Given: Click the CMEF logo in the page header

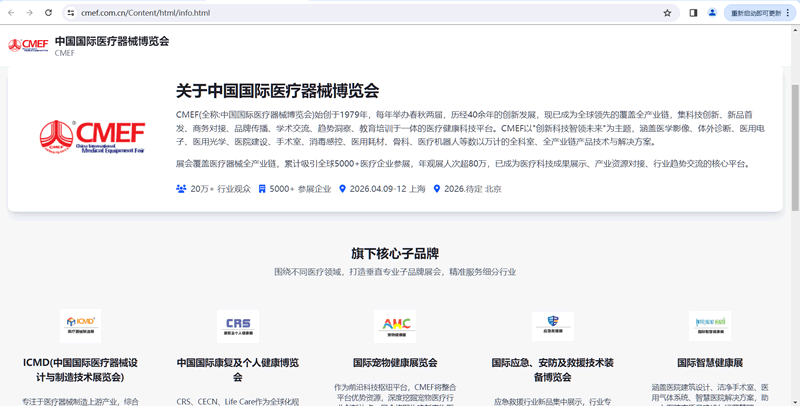Looking at the screenshot, I should 28,46.
